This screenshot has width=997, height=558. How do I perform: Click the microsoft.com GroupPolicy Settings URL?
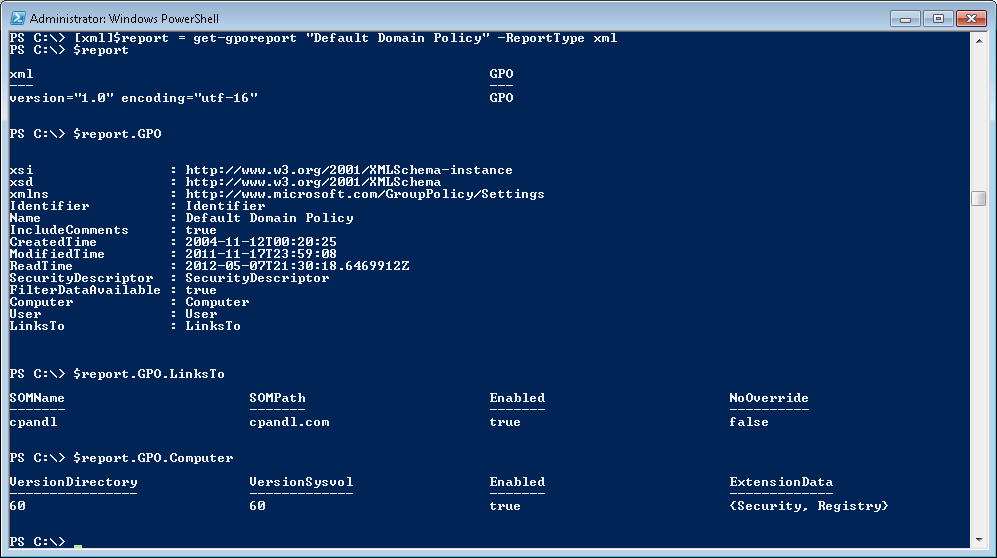[364, 194]
